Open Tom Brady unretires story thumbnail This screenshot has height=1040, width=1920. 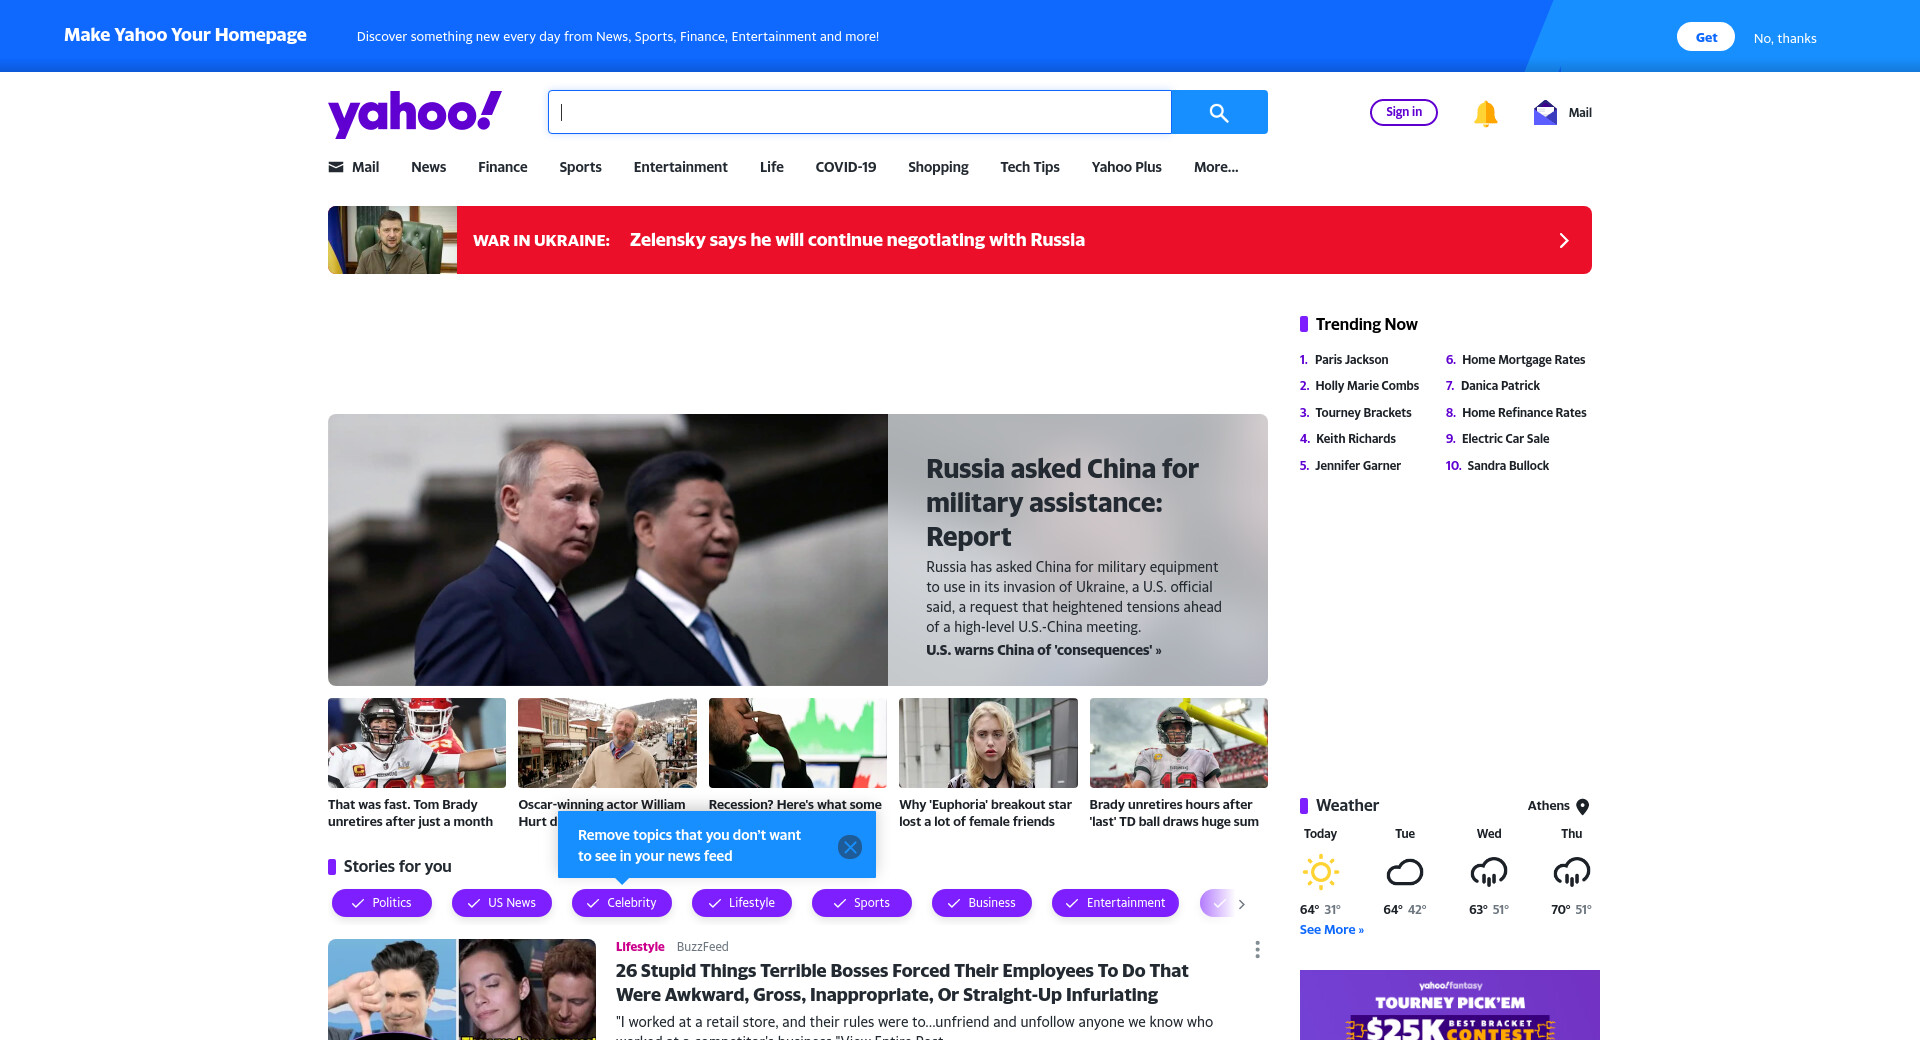coord(417,743)
